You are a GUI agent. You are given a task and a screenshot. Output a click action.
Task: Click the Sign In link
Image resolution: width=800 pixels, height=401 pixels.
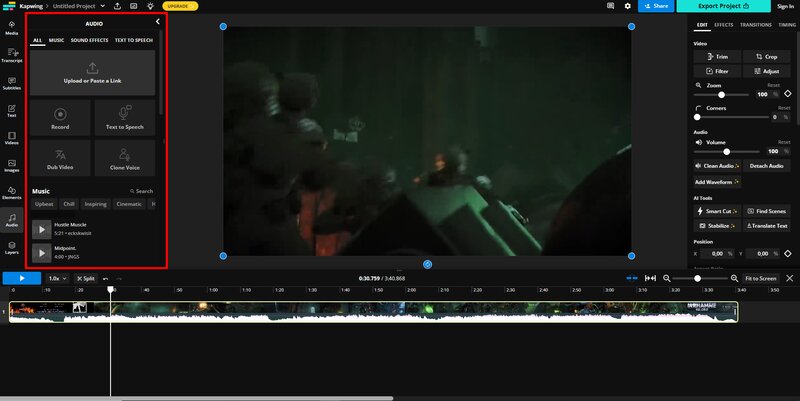(785, 6)
